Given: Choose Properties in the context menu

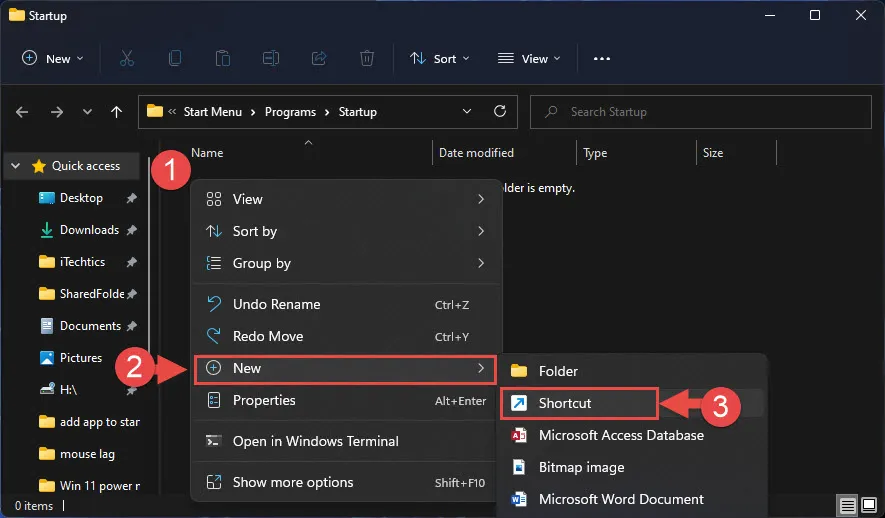Looking at the screenshot, I should pos(264,400).
